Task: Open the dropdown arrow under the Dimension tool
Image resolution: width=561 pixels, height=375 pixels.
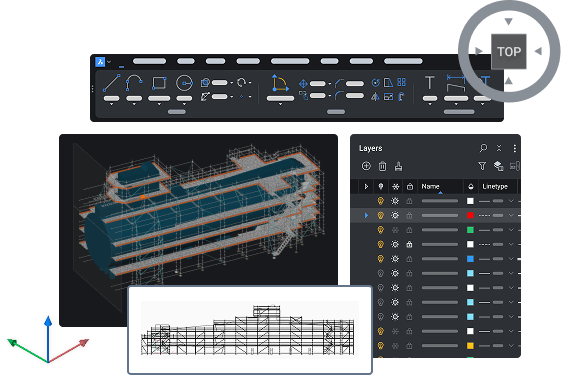Action: (x=456, y=104)
